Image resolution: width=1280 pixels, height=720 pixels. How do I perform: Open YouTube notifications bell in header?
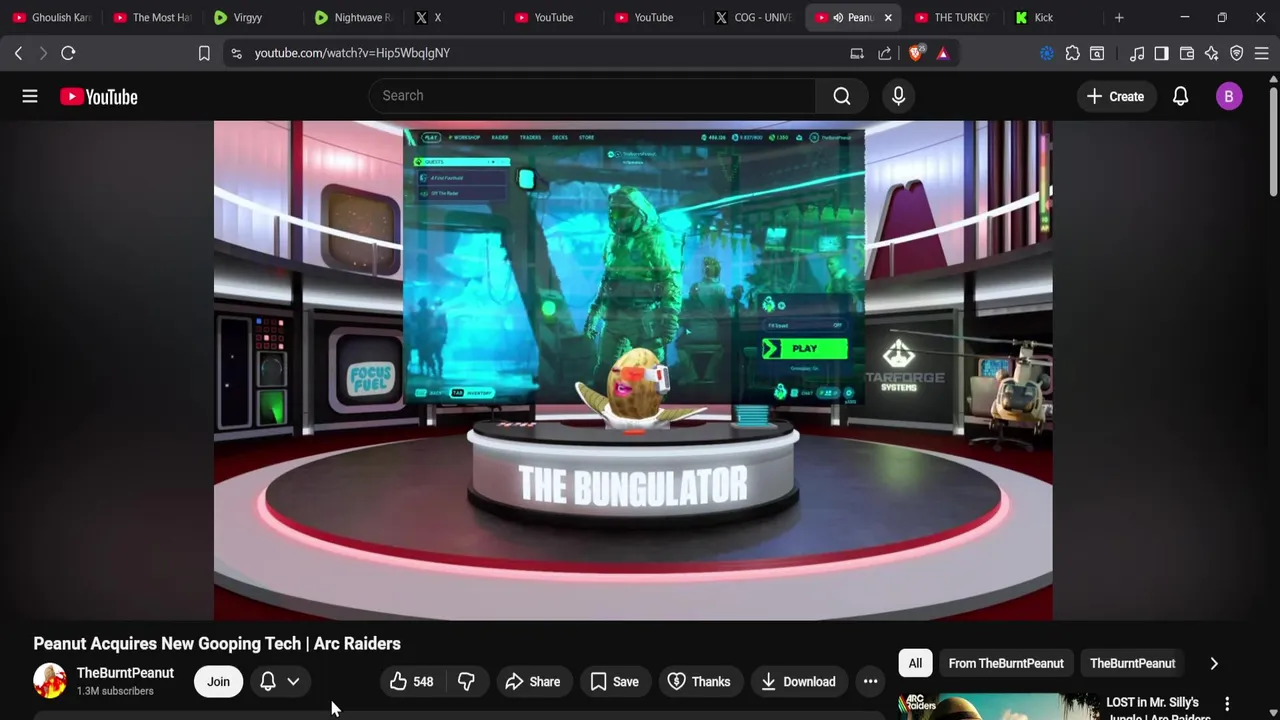click(1180, 96)
